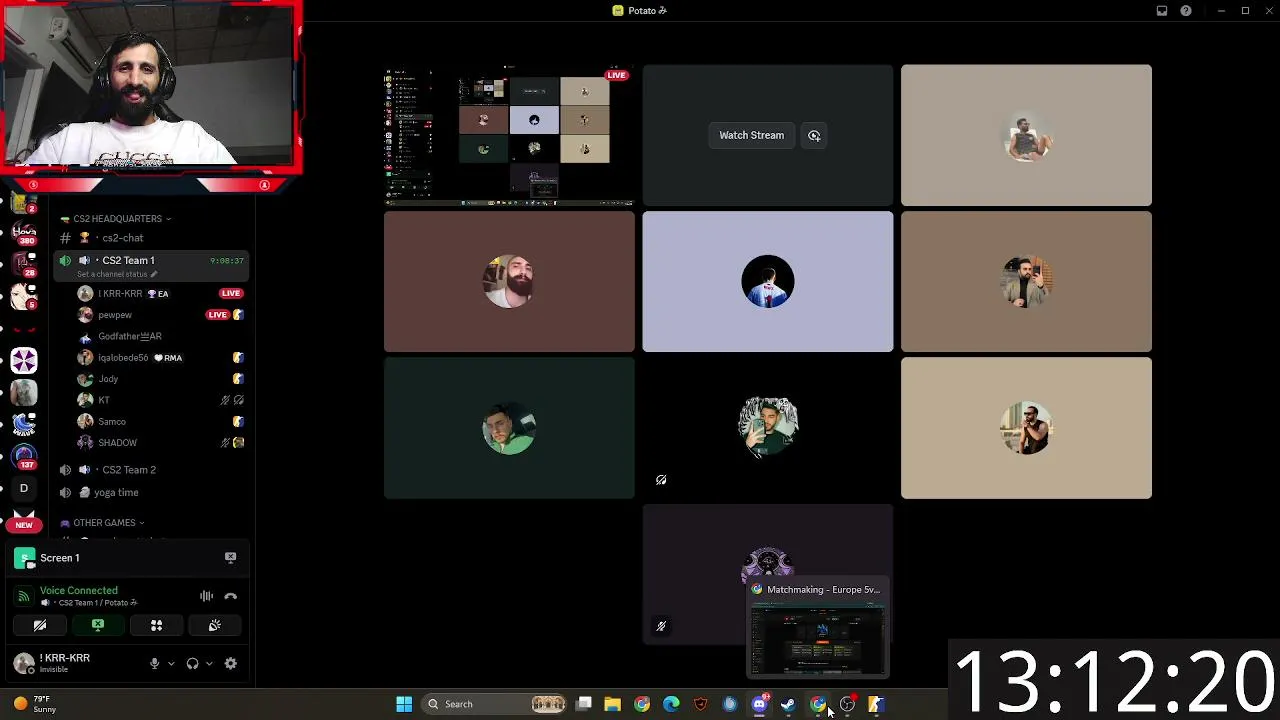Select user Samco in voice list

click(160, 422)
